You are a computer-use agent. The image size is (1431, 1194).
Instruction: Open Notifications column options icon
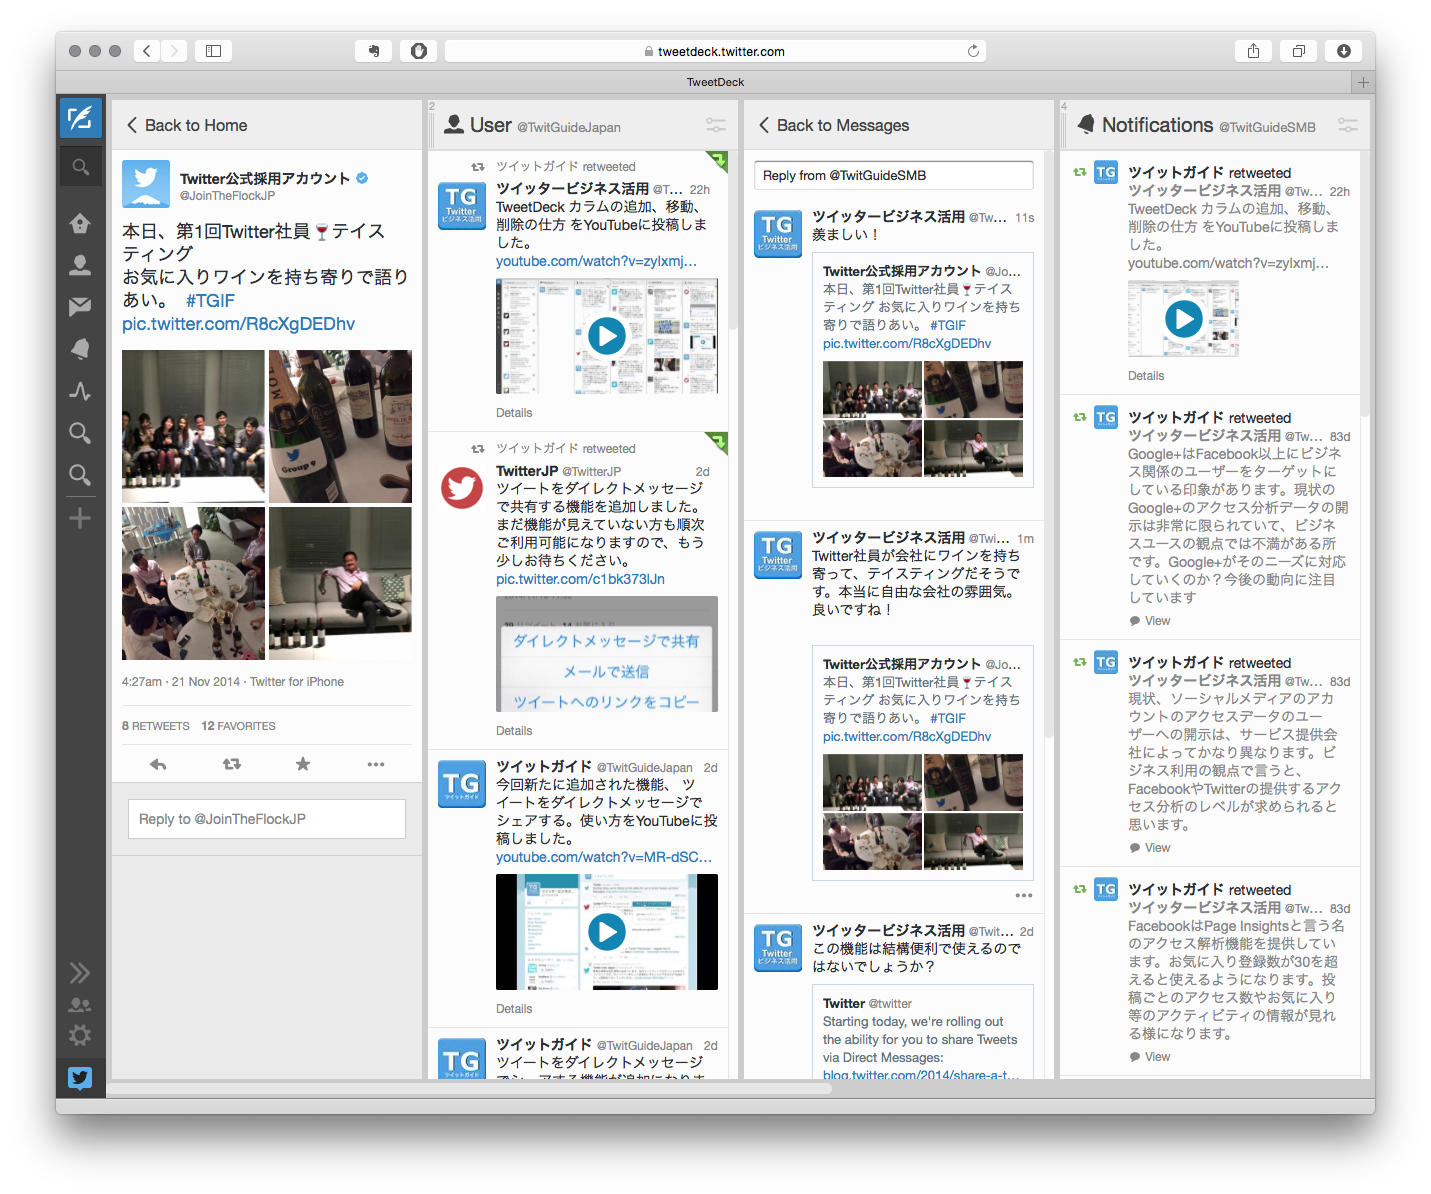point(1348,125)
